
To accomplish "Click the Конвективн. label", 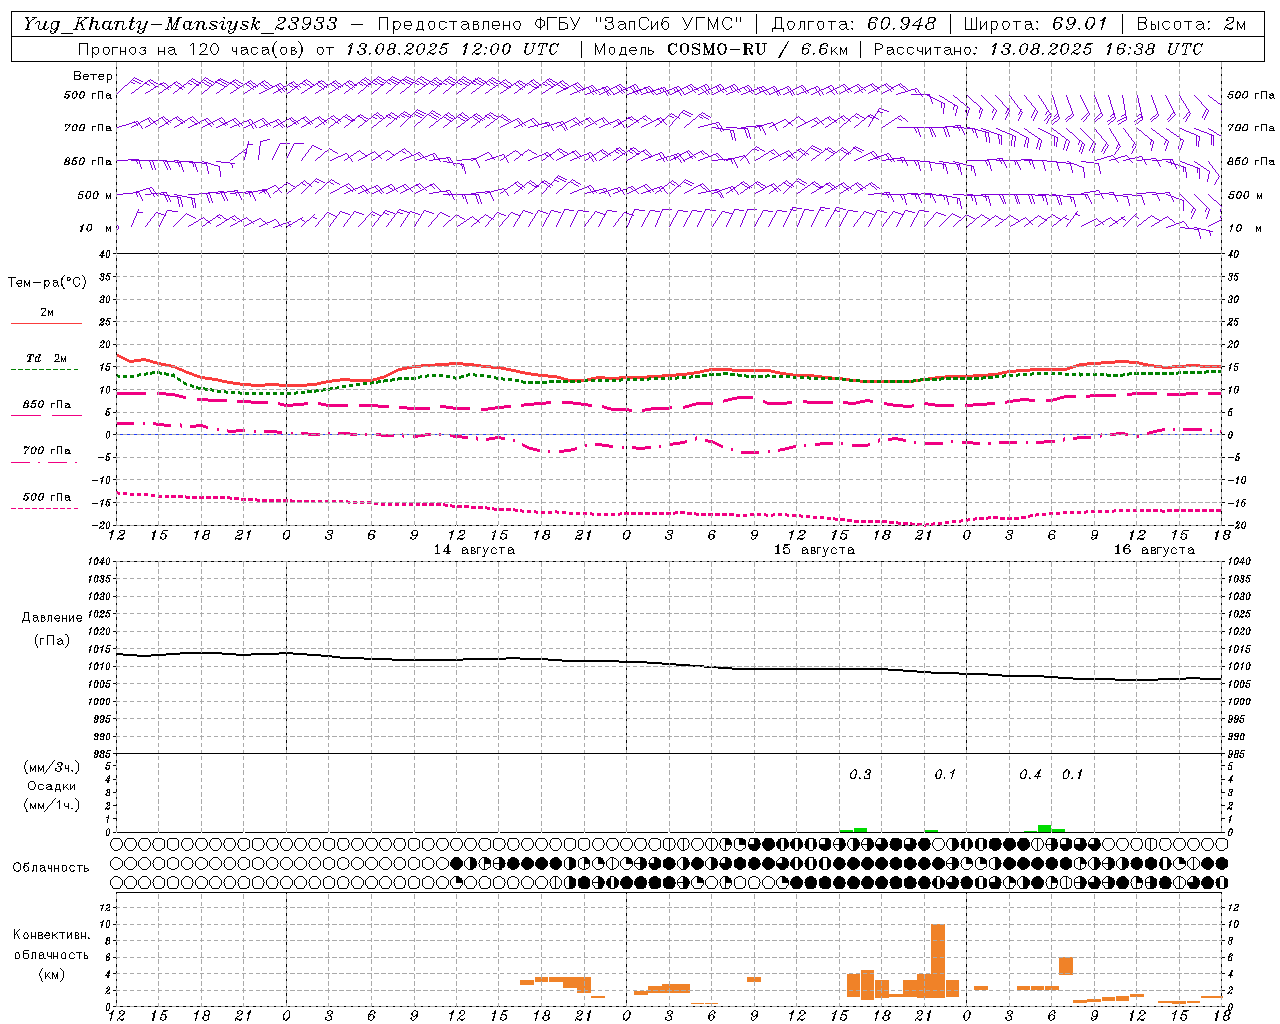I will pos(51,935).
